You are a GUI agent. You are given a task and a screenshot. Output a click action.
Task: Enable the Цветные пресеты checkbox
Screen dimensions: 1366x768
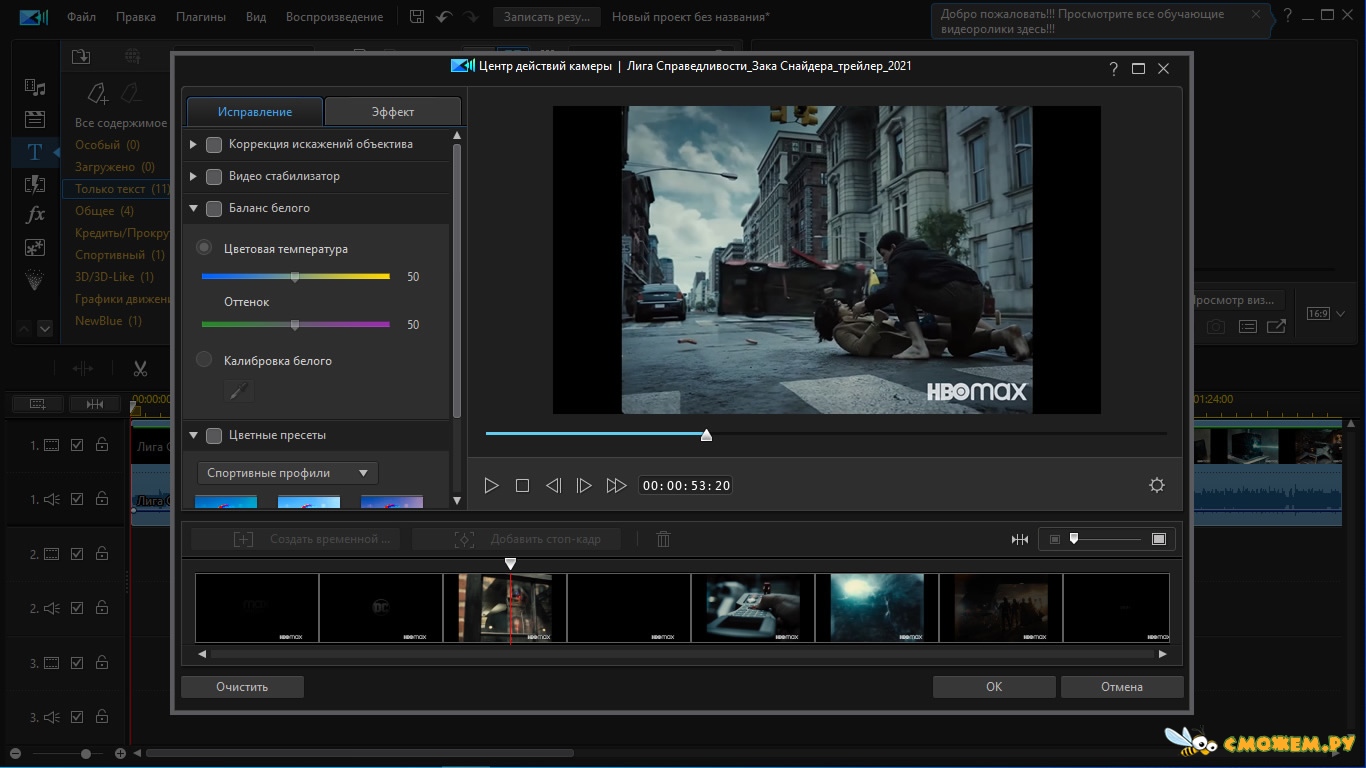214,436
